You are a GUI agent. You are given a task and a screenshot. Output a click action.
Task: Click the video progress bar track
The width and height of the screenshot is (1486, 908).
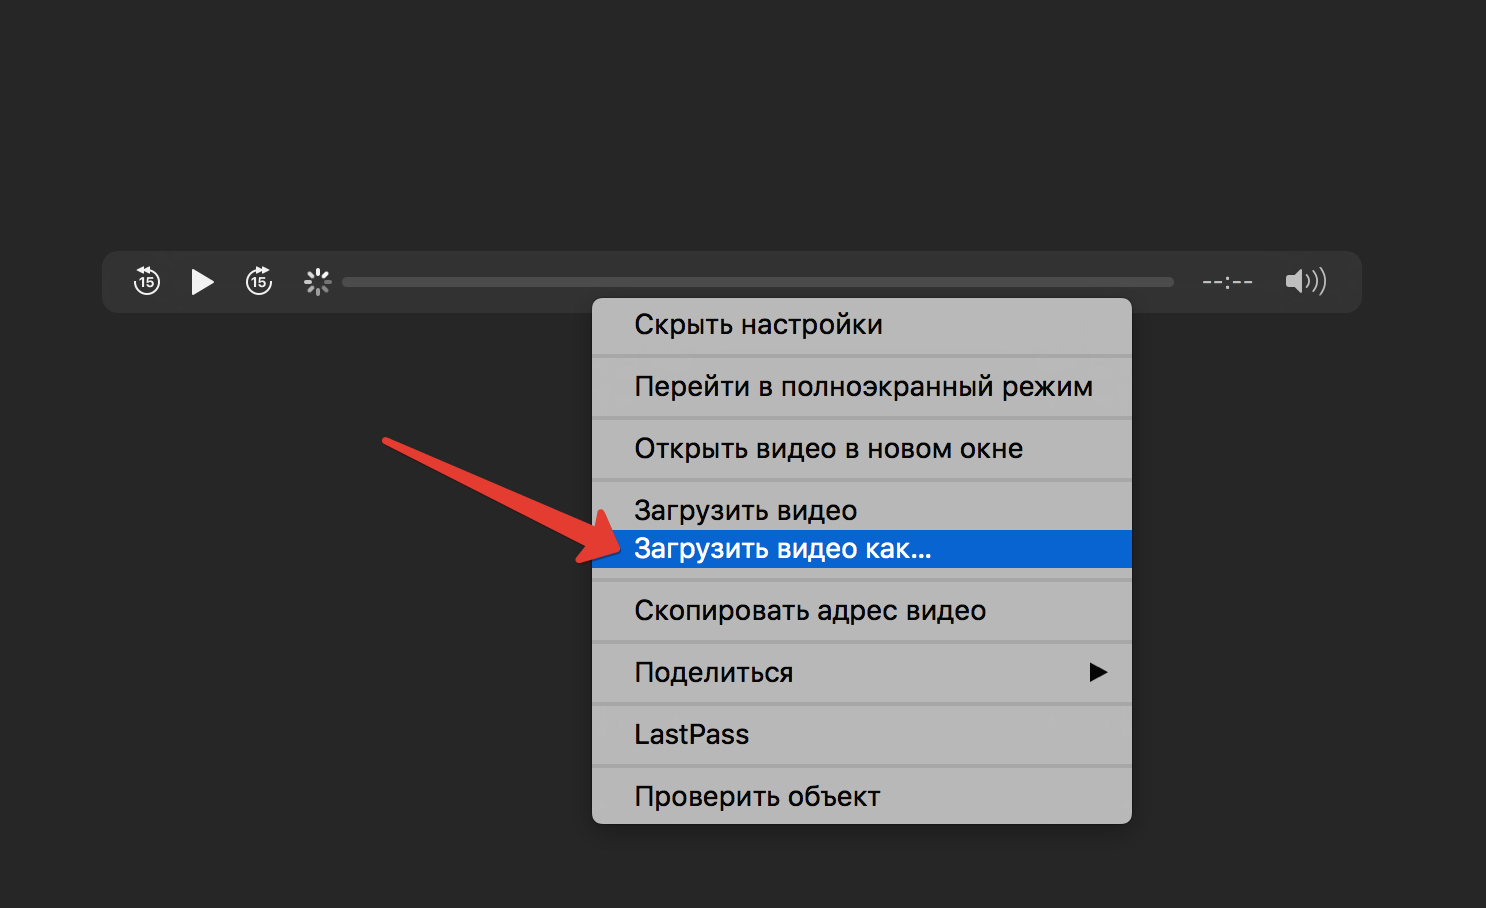click(x=757, y=282)
